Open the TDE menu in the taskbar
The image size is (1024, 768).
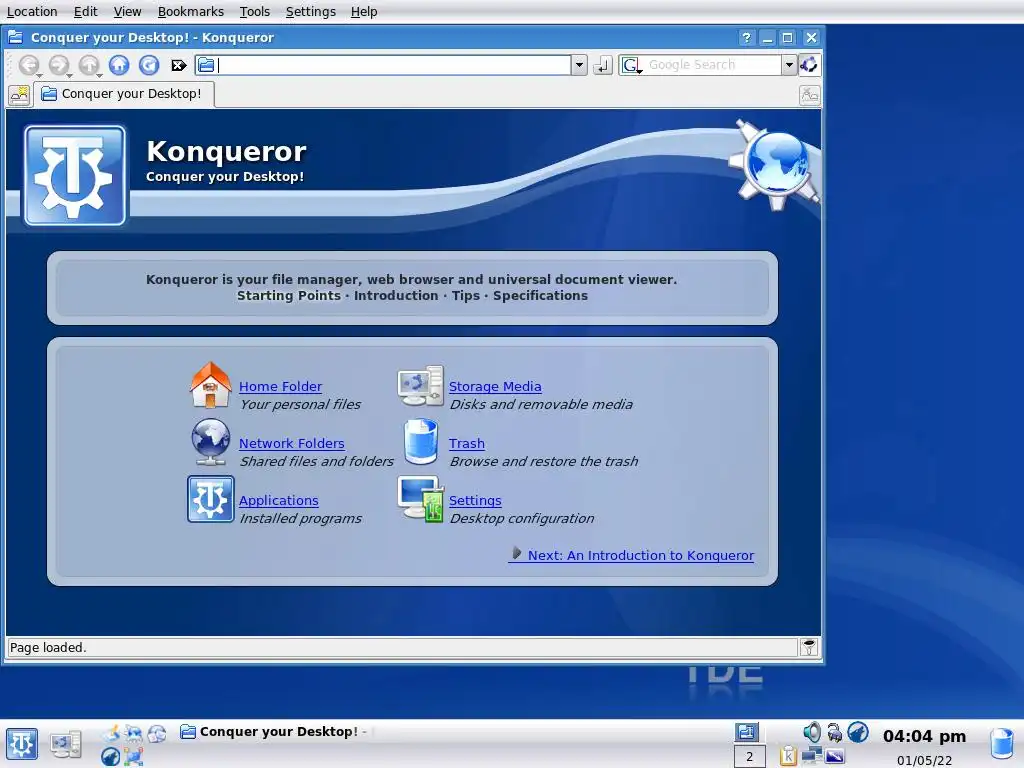[x=22, y=744]
